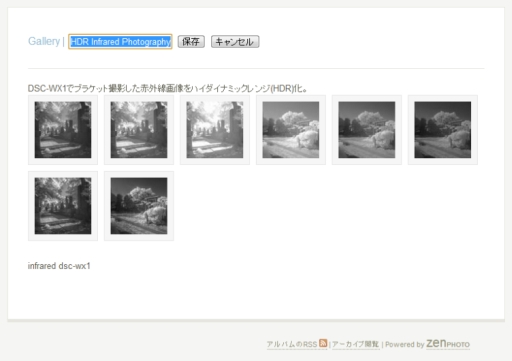Image resolution: width=512 pixels, height=361 pixels.
Task: Open fourth thumbnail in the top row
Action: 291,130
